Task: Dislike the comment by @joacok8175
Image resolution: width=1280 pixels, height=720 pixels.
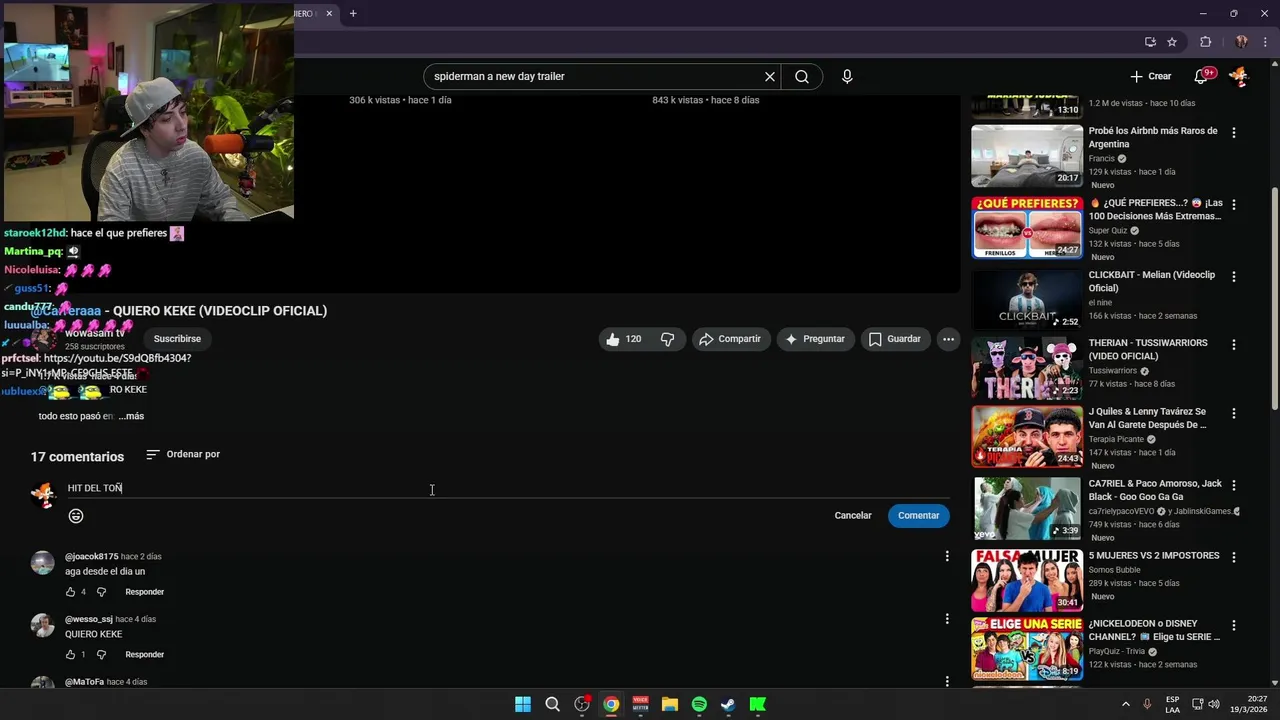Action: tap(101, 592)
